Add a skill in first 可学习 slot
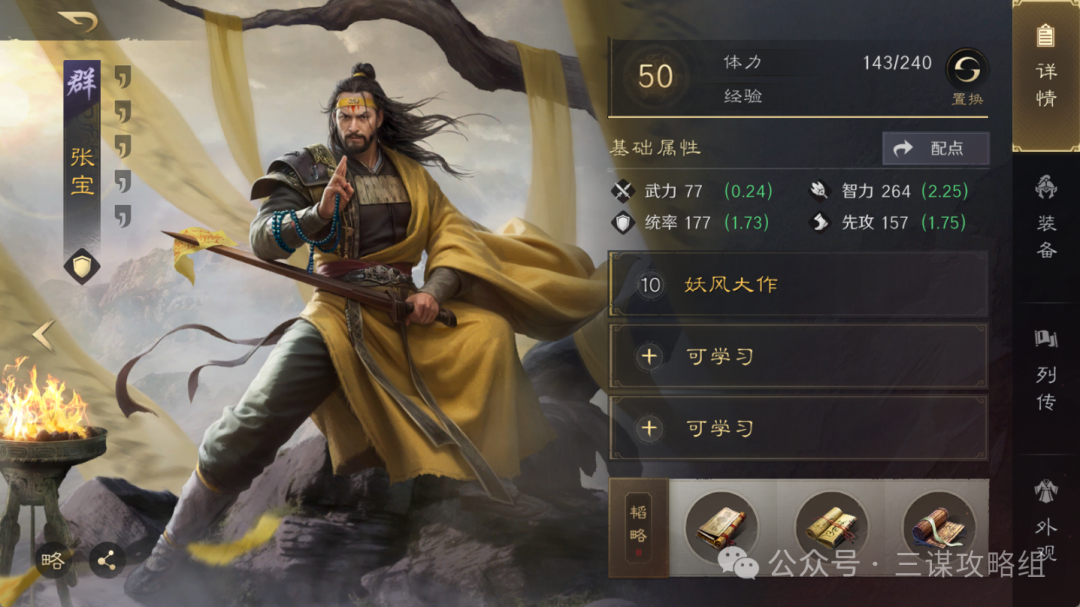 (799, 357)
